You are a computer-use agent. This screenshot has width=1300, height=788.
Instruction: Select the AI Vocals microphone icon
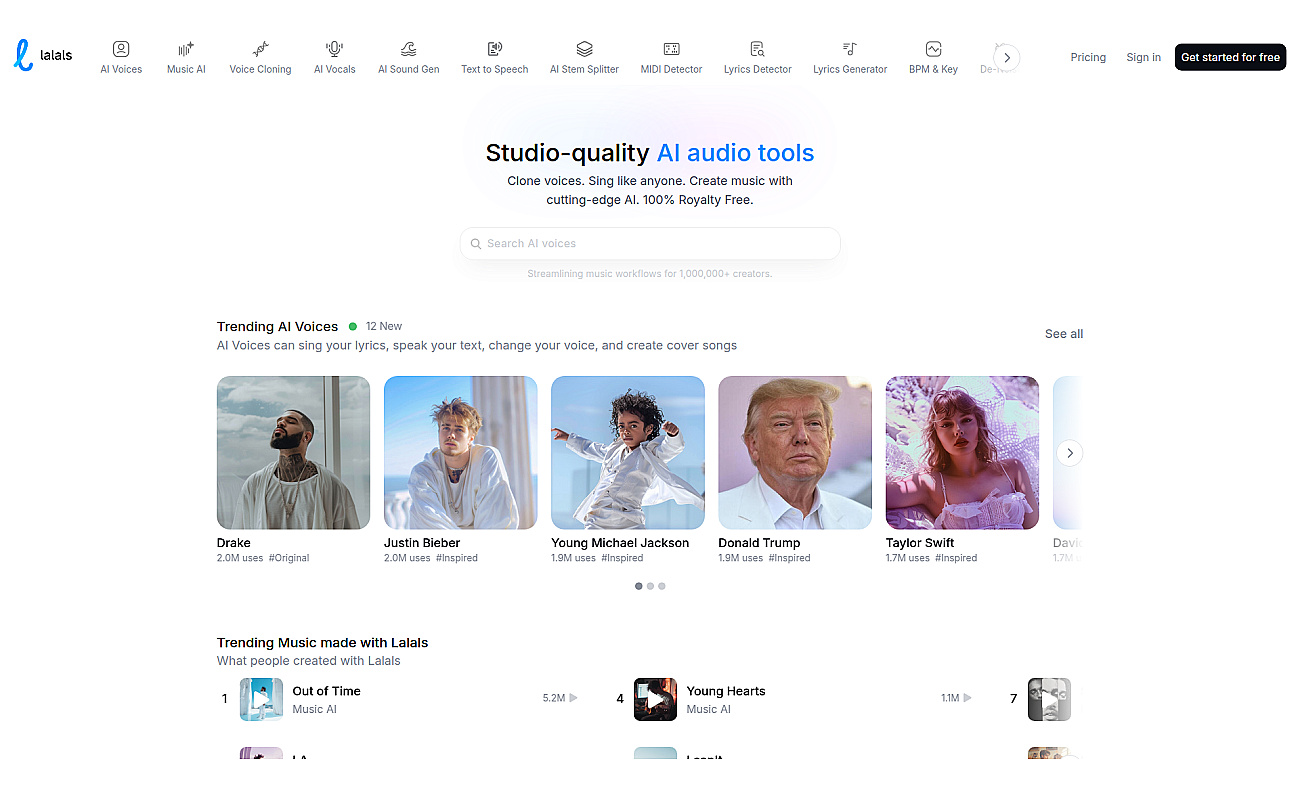pos(335,49)
